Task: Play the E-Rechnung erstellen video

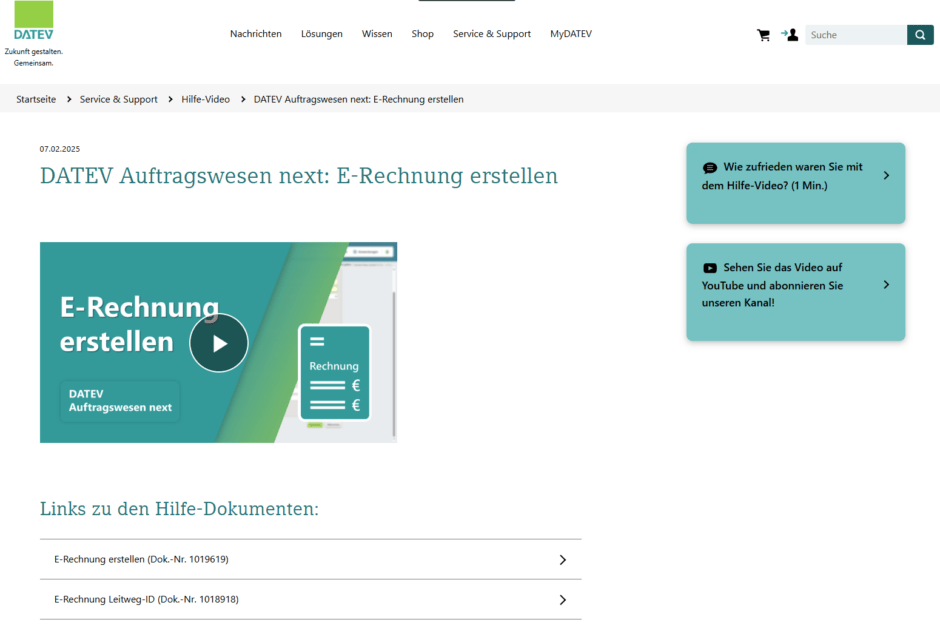Action: [219, 343]
